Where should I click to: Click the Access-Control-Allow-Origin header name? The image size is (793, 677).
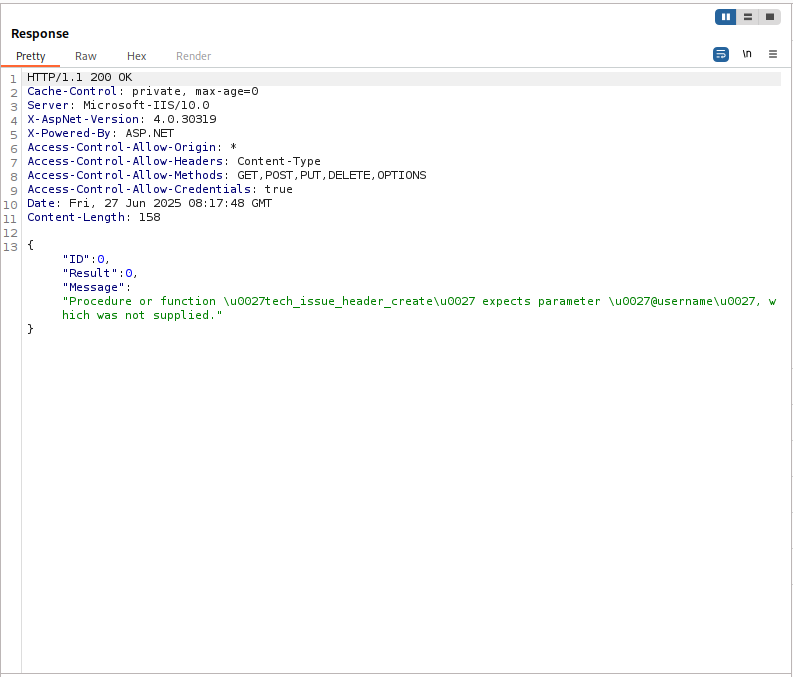coord(121,147)
